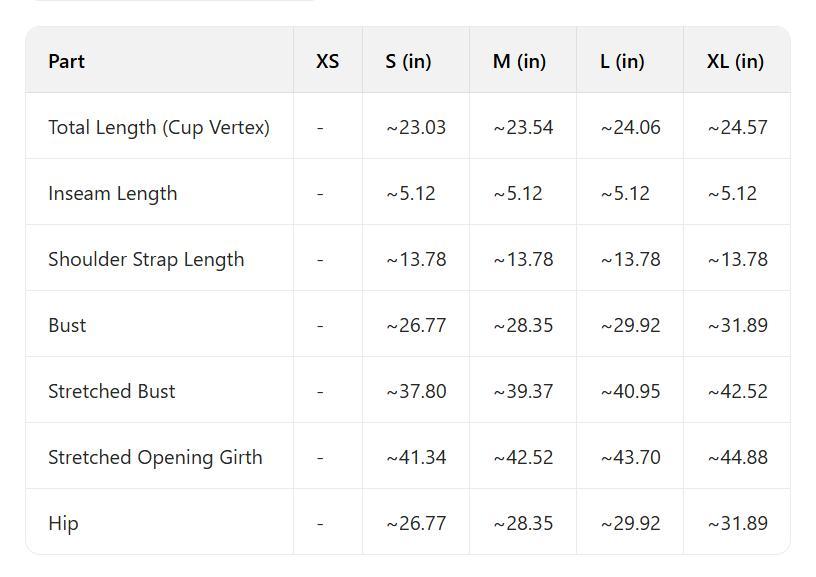816x577 pixels.
Task: Click the "S (in)" column header
Action: point(408,61)
